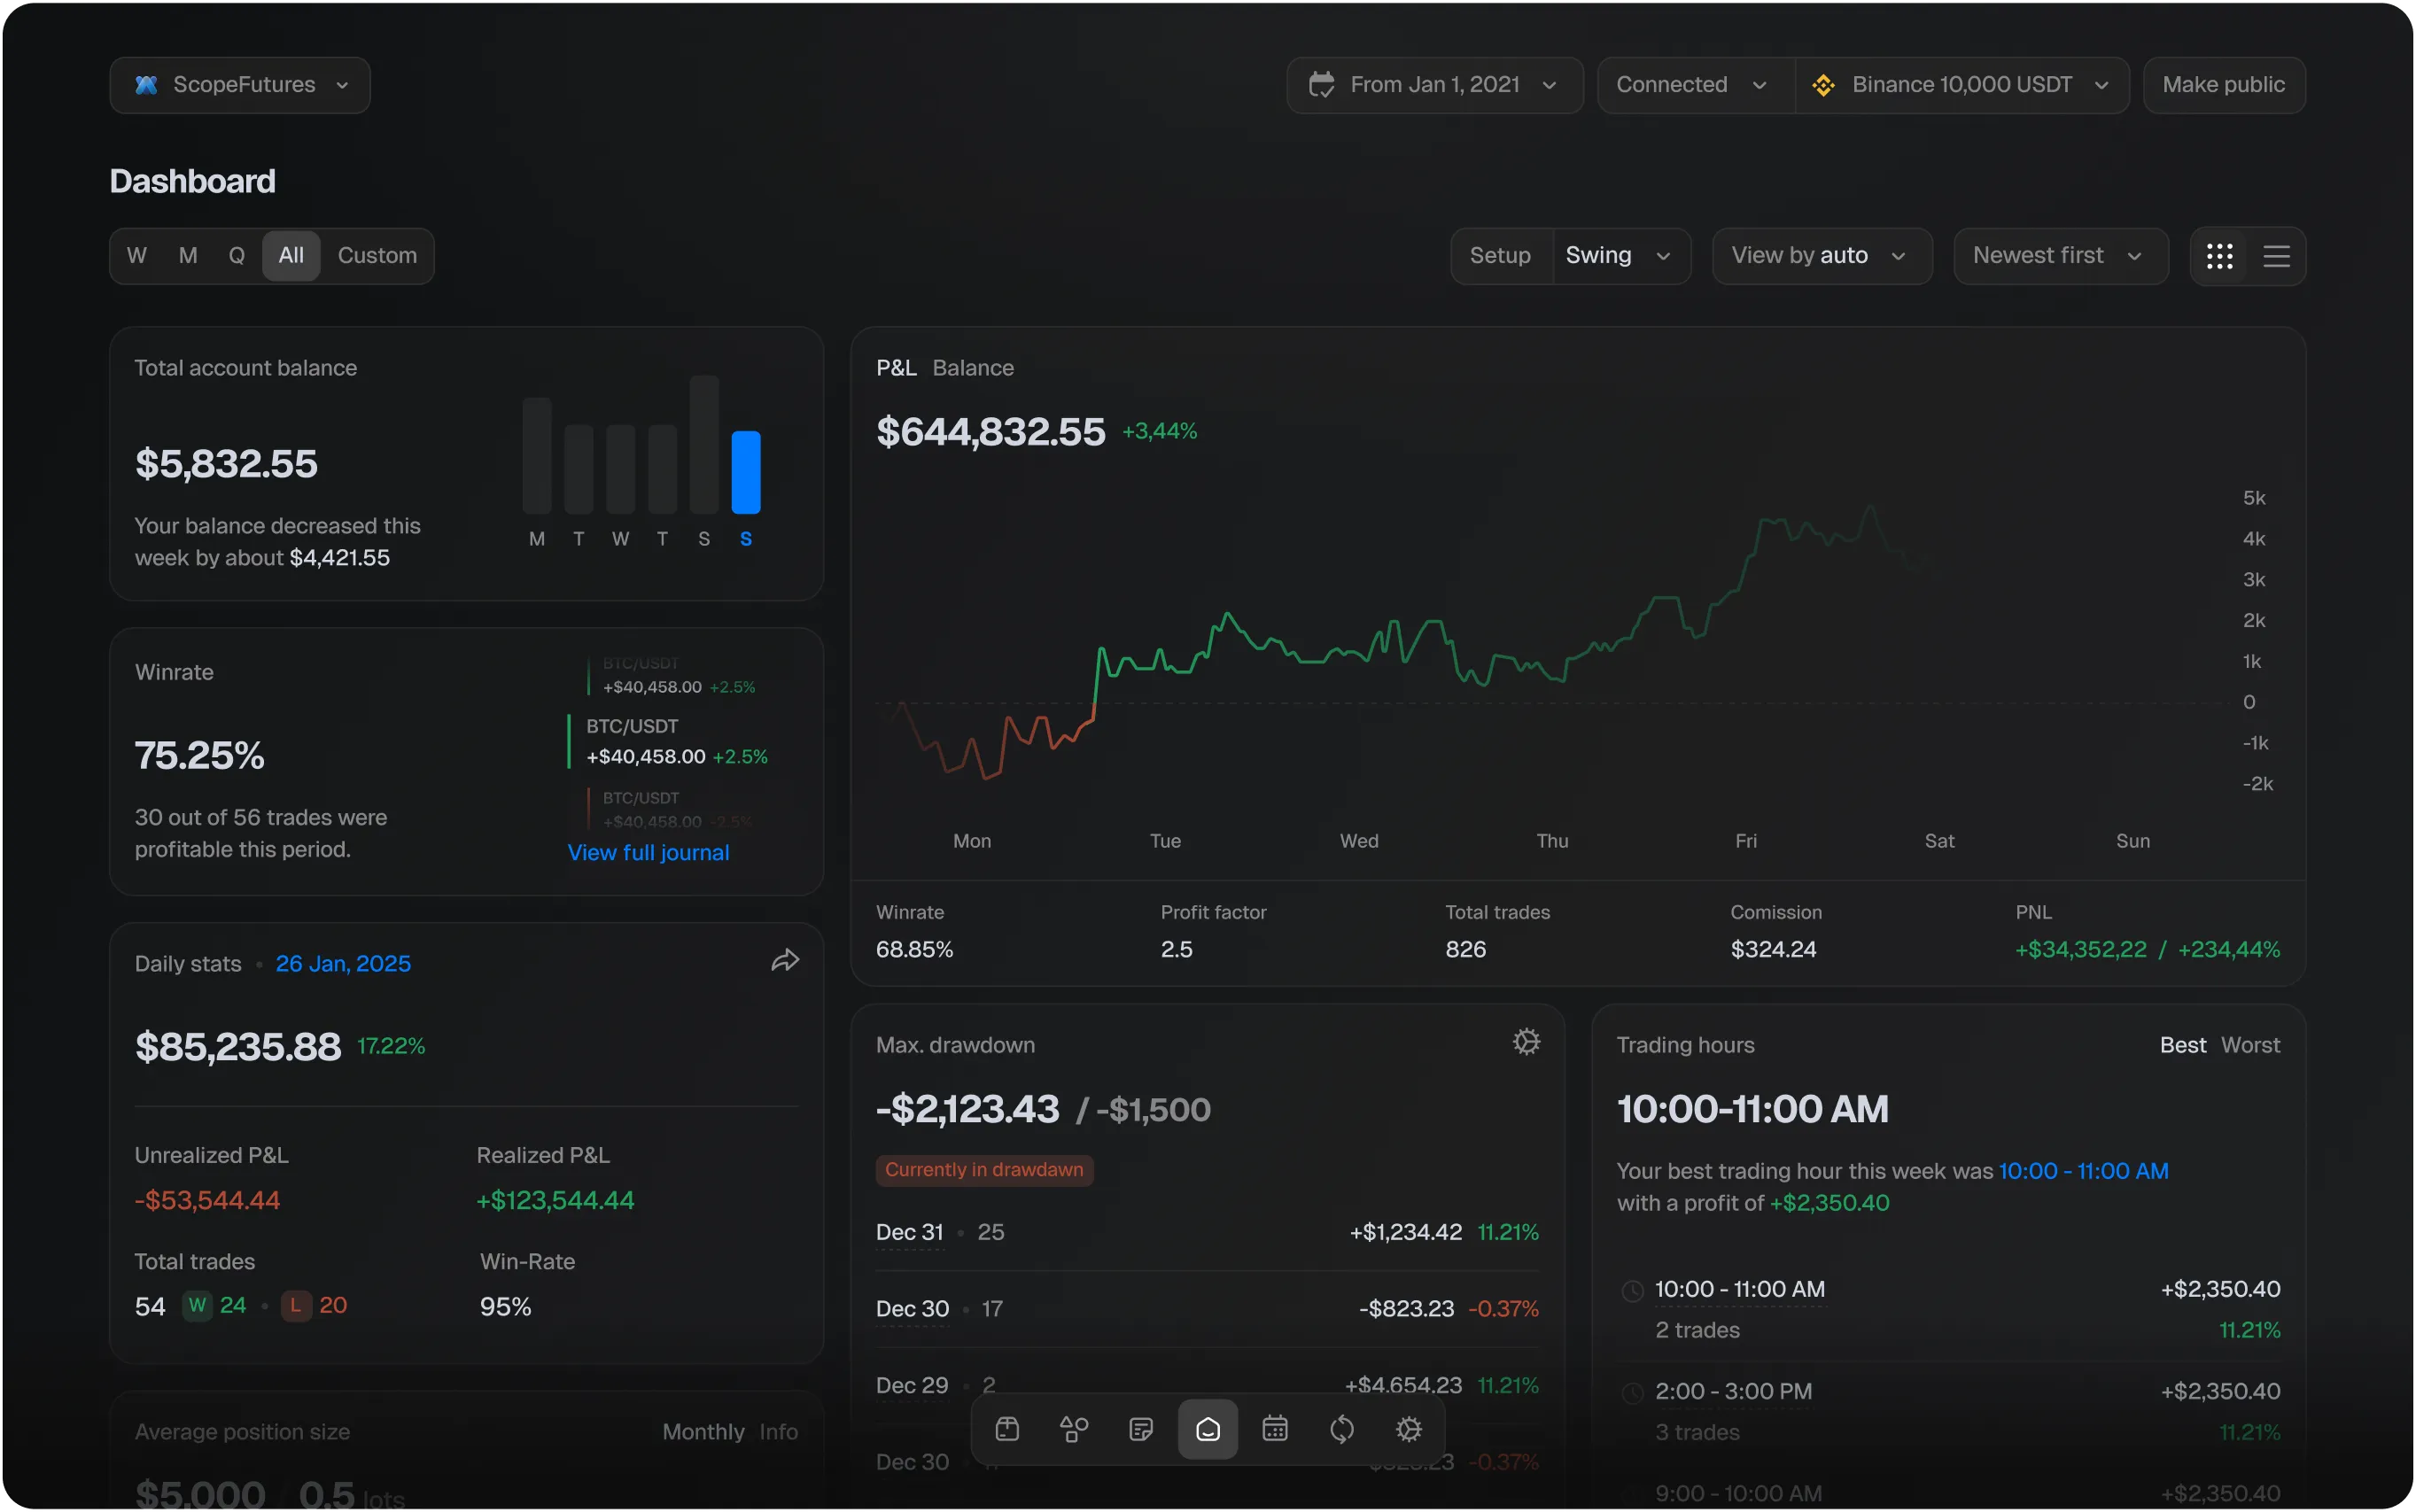Click the $85,235.88 daily stats value
Image resolution: width=2416 pixels, height=1512 pixels.
tap(238, 1047)
